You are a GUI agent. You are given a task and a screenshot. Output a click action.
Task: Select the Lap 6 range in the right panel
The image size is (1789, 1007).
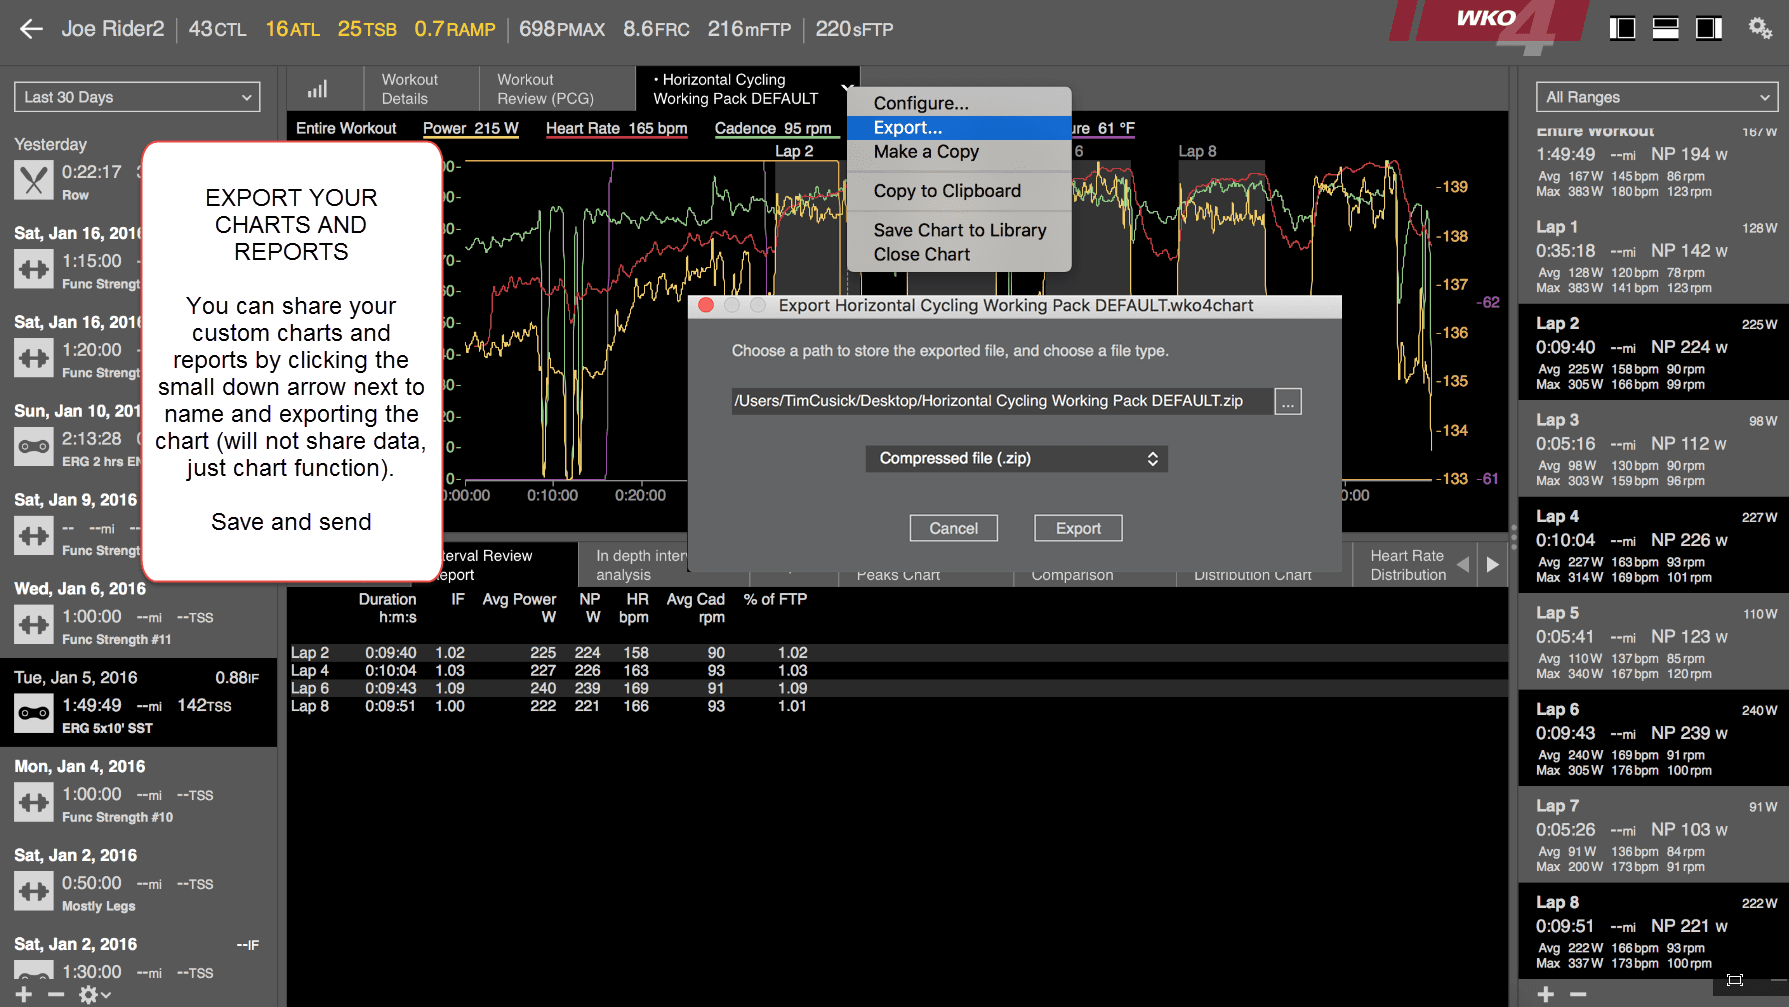[1653, 739]
